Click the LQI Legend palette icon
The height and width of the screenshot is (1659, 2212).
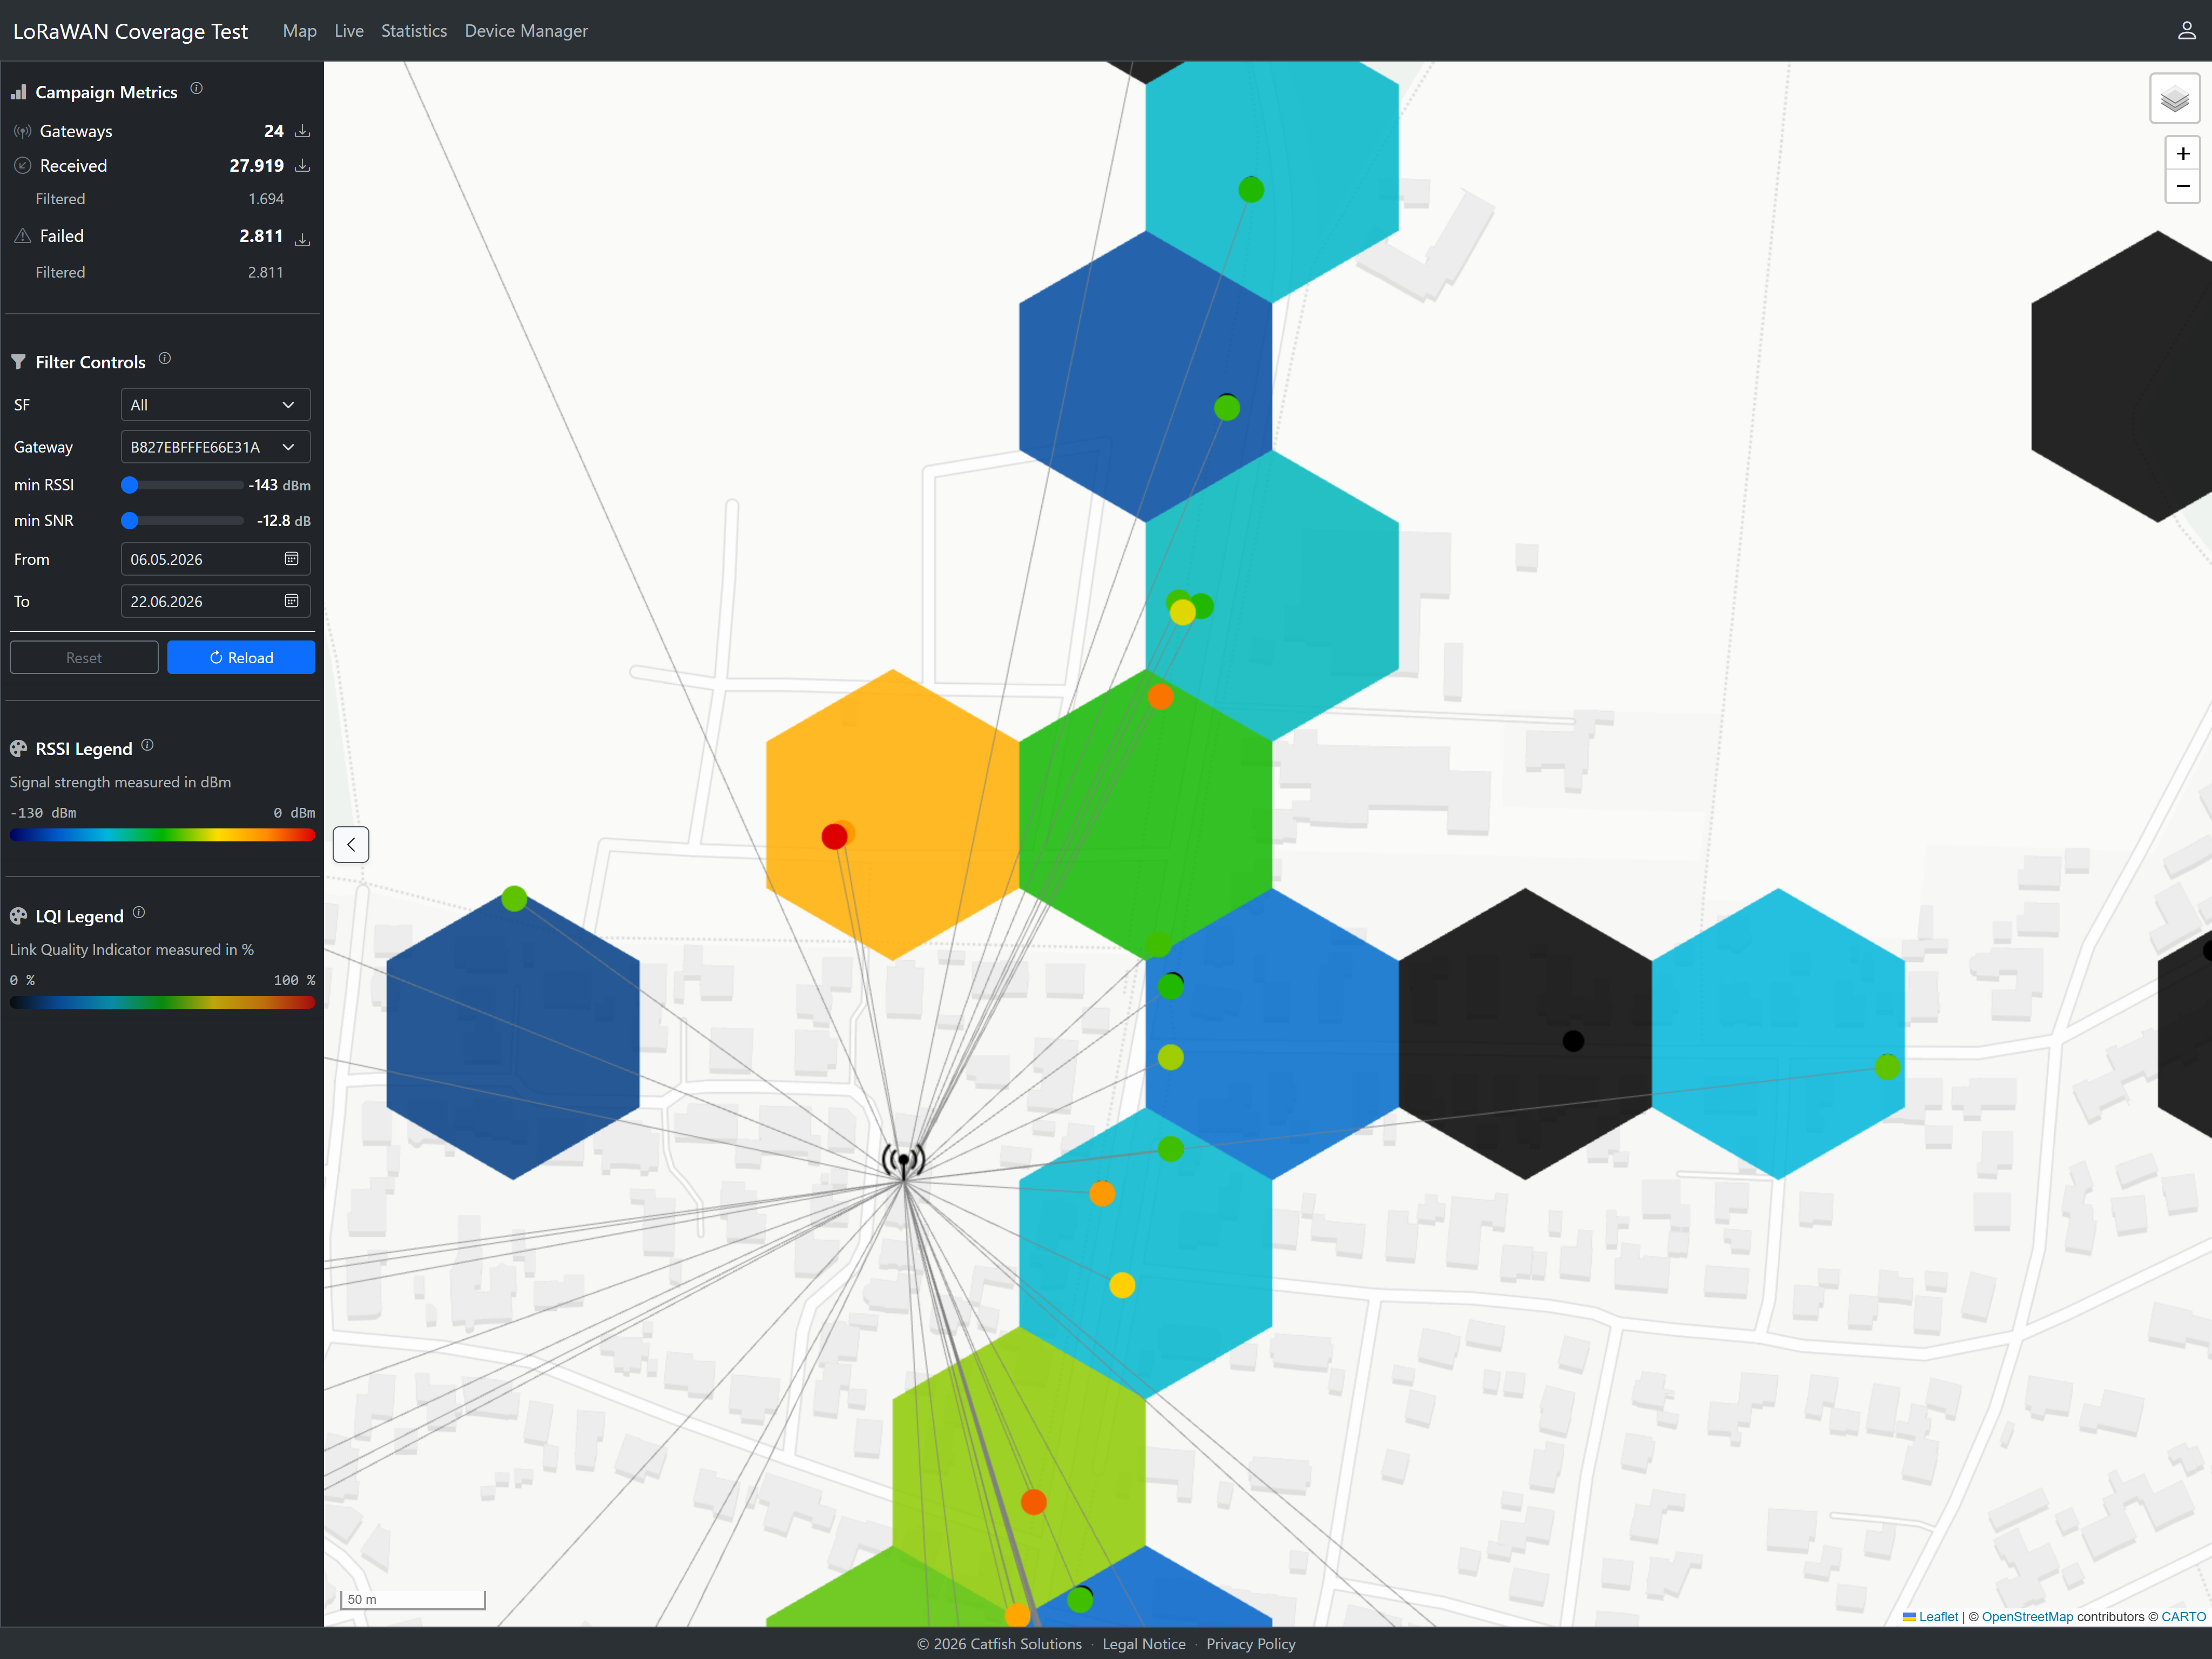pyautogui.click(x=18, y=916)
